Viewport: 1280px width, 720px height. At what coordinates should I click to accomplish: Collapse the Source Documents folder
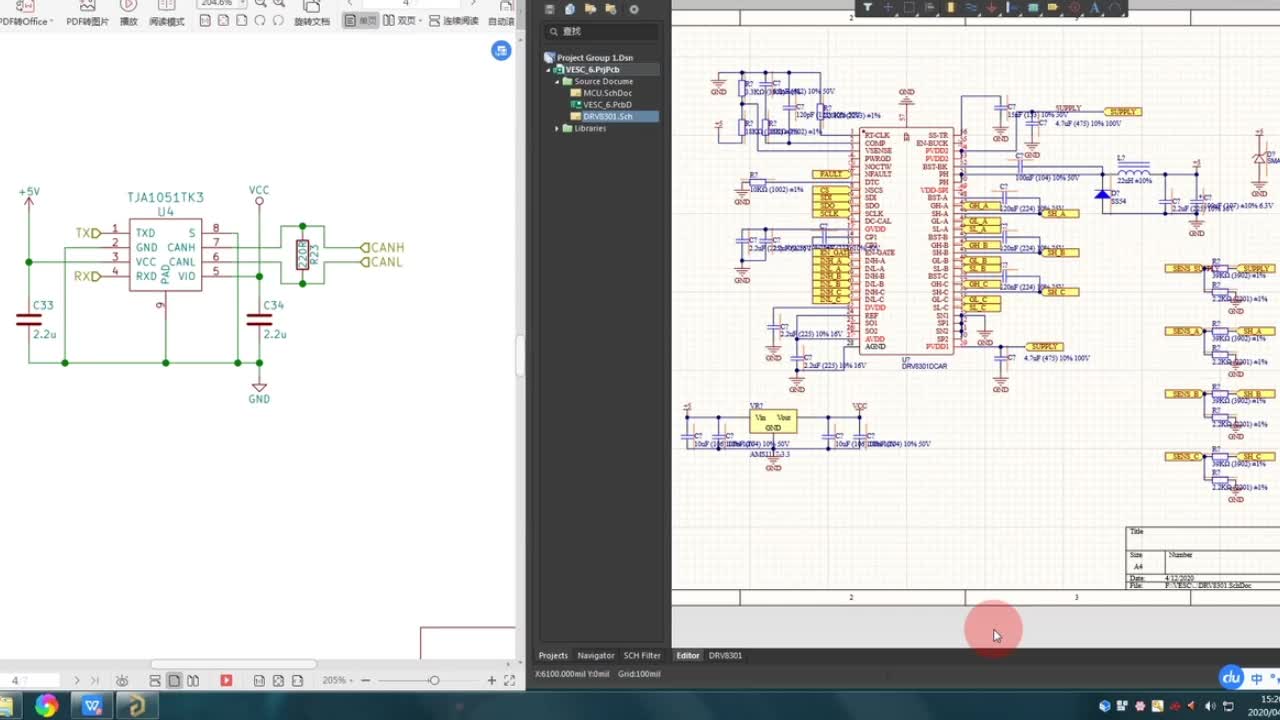(x=557, y=81)
